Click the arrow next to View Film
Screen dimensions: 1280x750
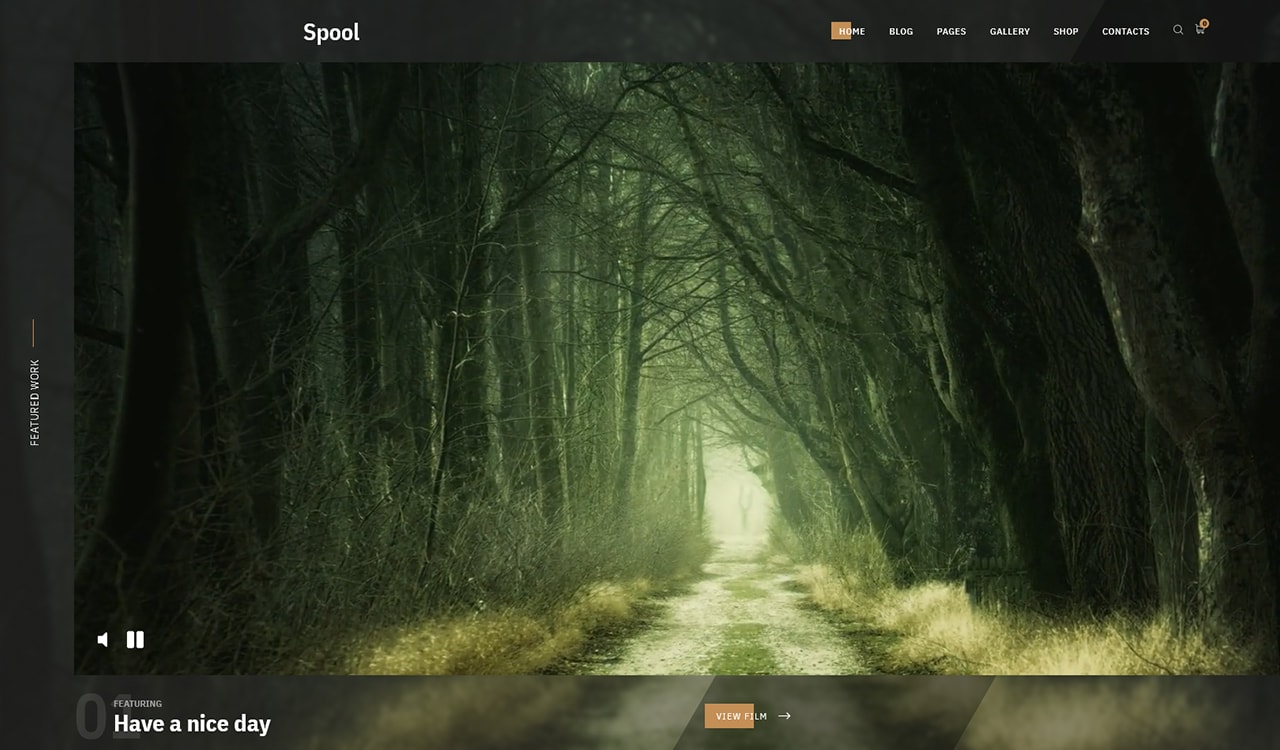pos(784,716)
